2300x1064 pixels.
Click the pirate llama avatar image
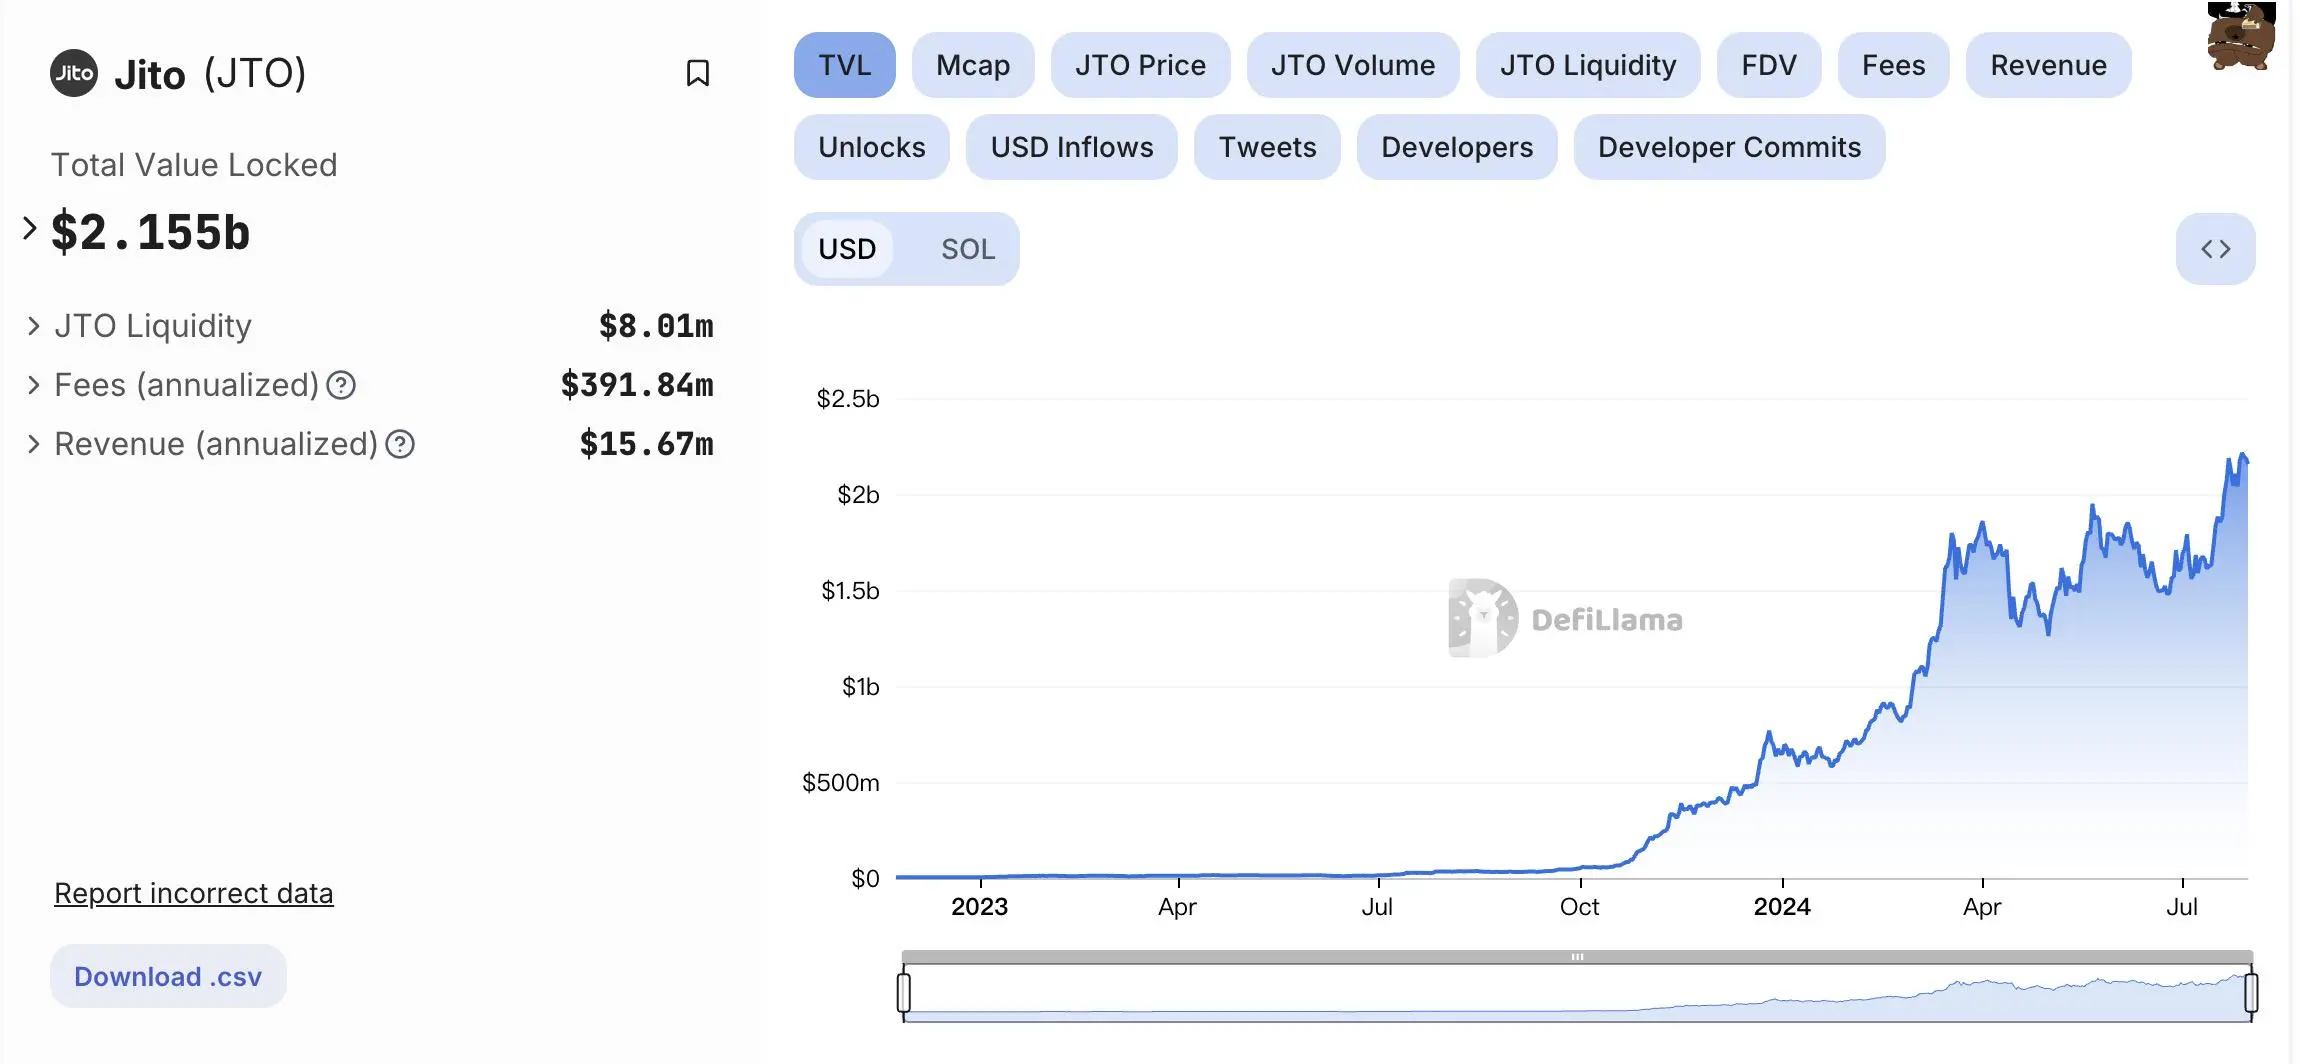[x=2240, y=36]
